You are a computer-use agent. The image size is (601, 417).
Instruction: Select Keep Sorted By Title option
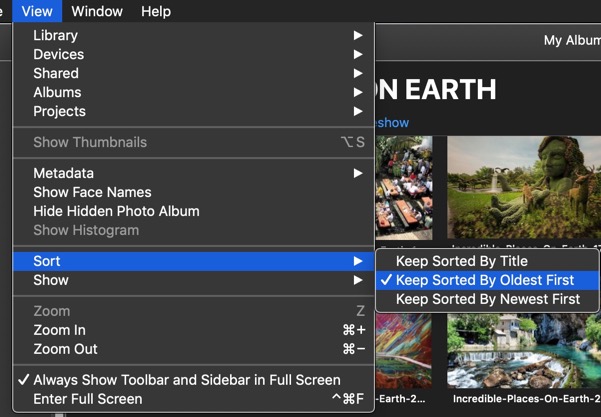click(461, 261)
